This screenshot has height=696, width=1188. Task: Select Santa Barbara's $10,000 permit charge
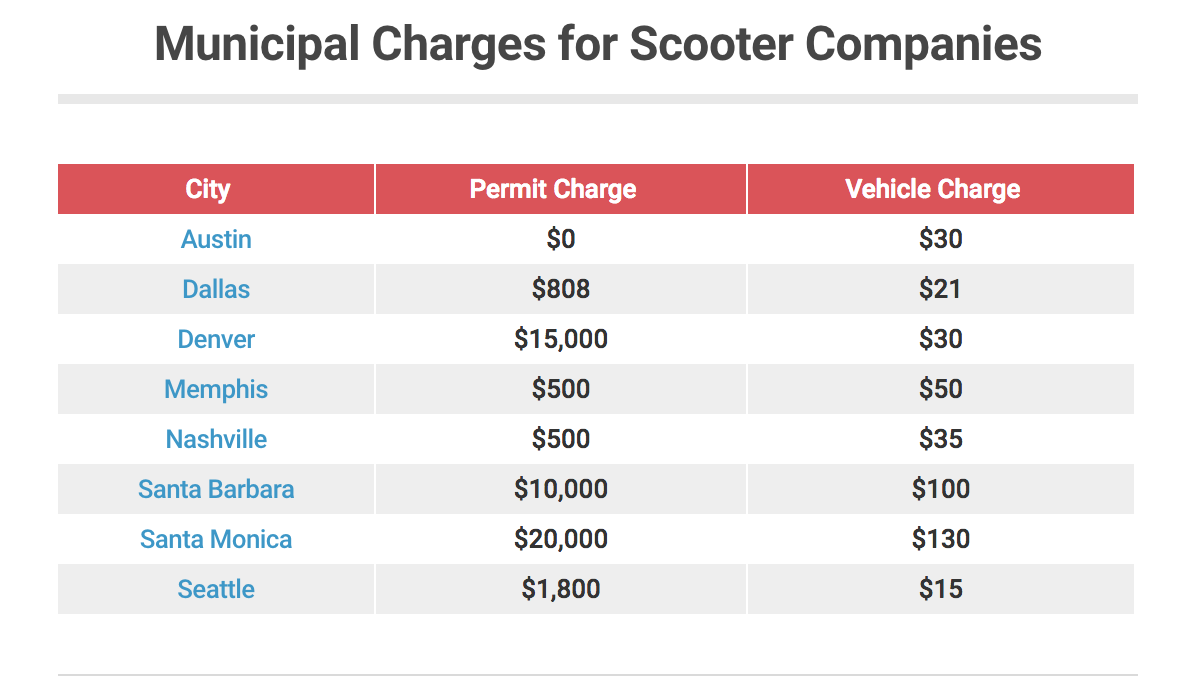pyautogui.click(x=561, y=490)
